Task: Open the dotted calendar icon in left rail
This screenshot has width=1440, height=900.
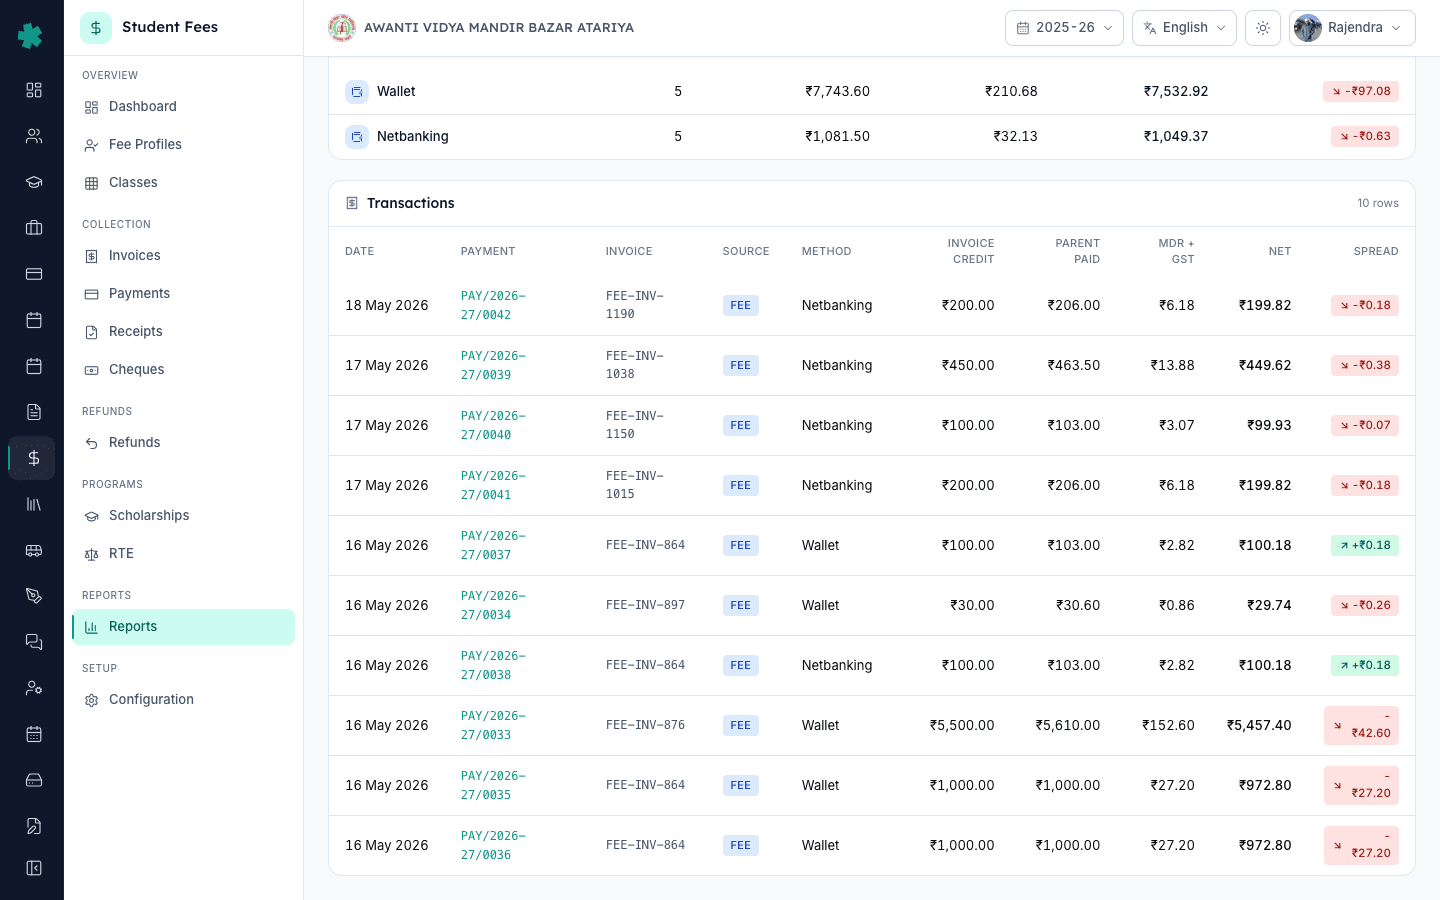Action: 34,734
